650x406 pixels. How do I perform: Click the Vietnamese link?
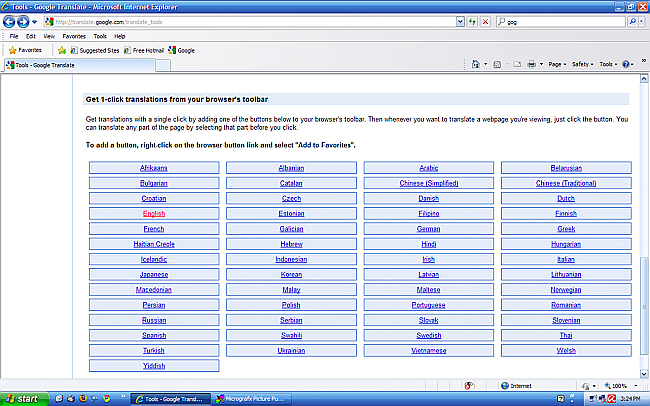point(429,350)
